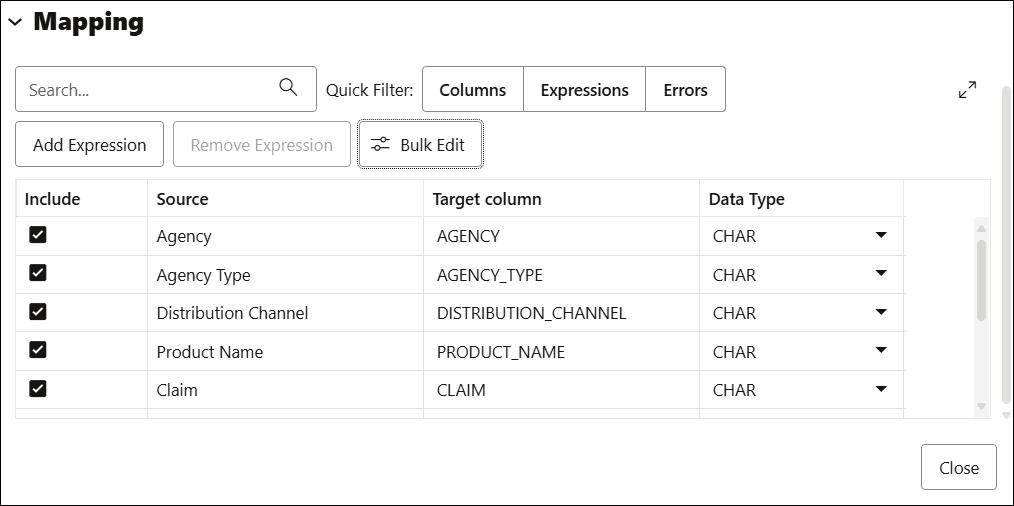Viewport: 1014px width, 506px height.
Task: Filter the mapping by Errors
Action: pos(685,90)
